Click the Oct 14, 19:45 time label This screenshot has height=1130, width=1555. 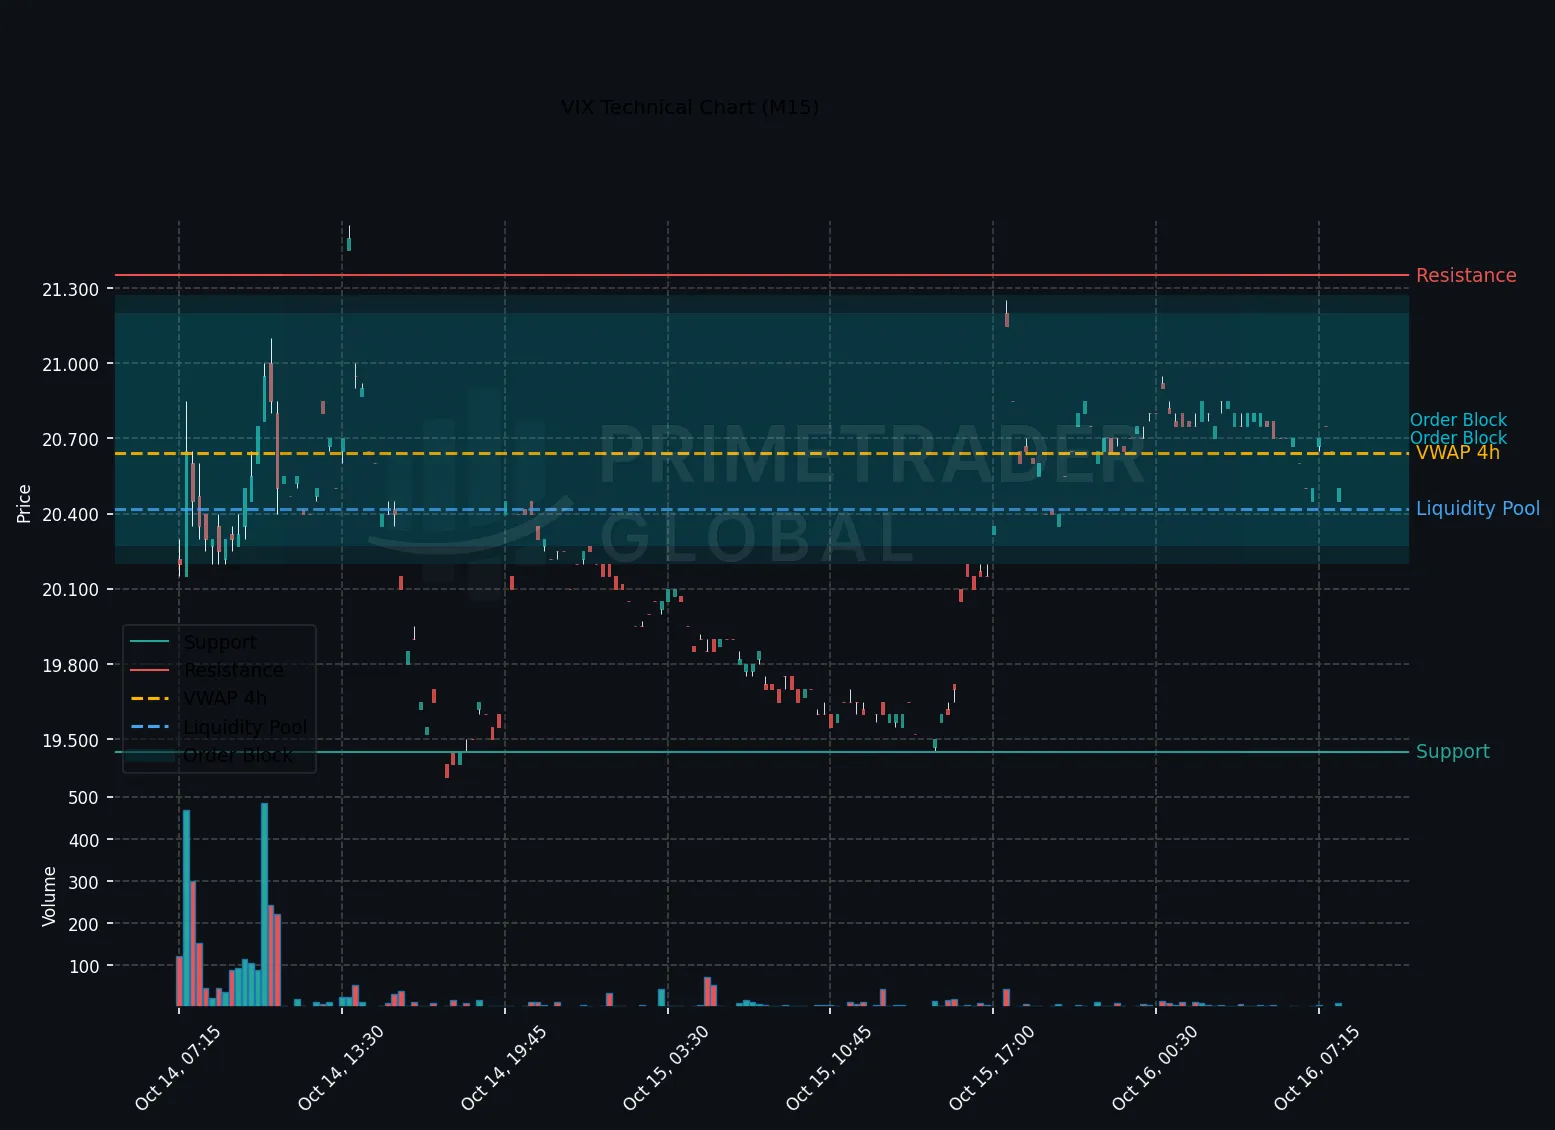click(504, 1067)
